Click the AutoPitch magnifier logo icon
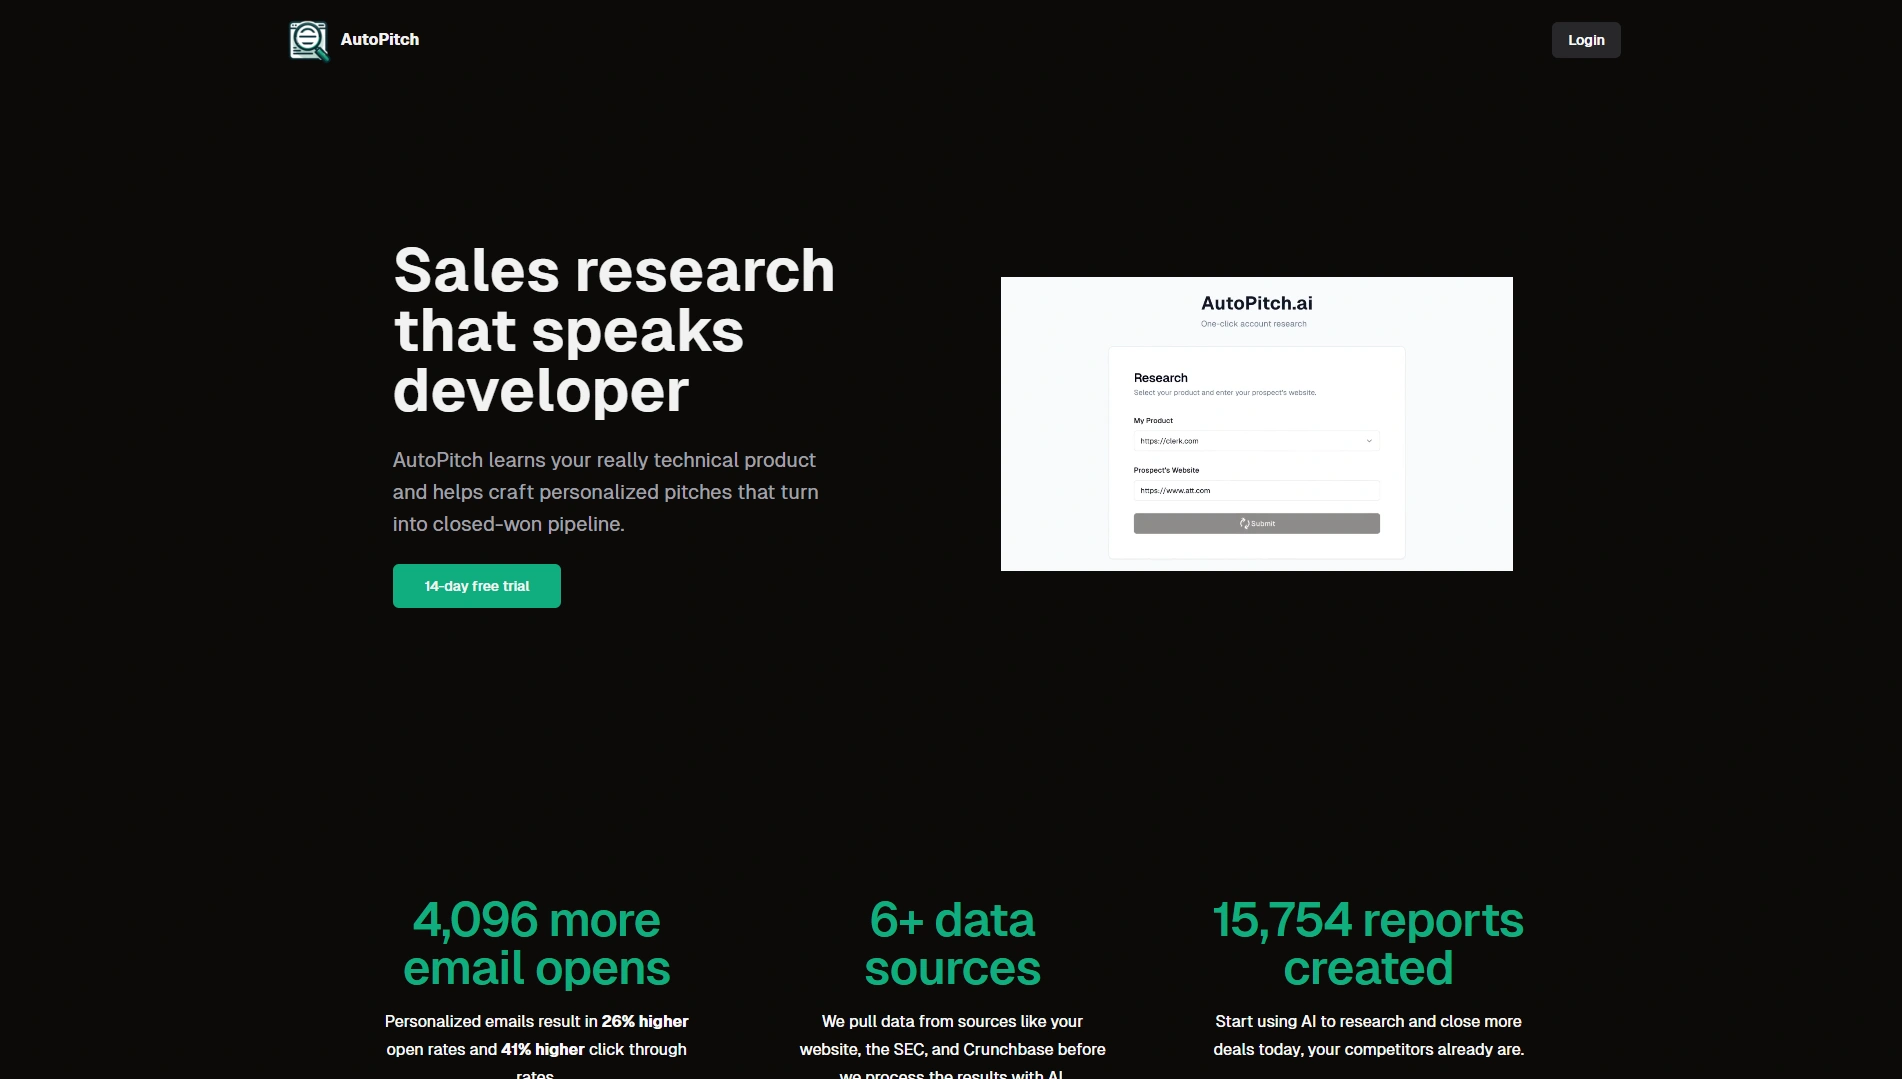The width and height of the screenshot is (1902, 1079). pyautogui.click(x=309, y=40)
